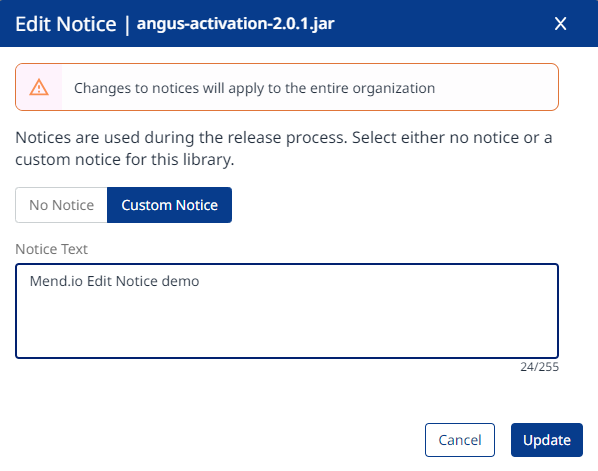
Task: Focus the Notice Text input box
Action: (x=287, y=311)
